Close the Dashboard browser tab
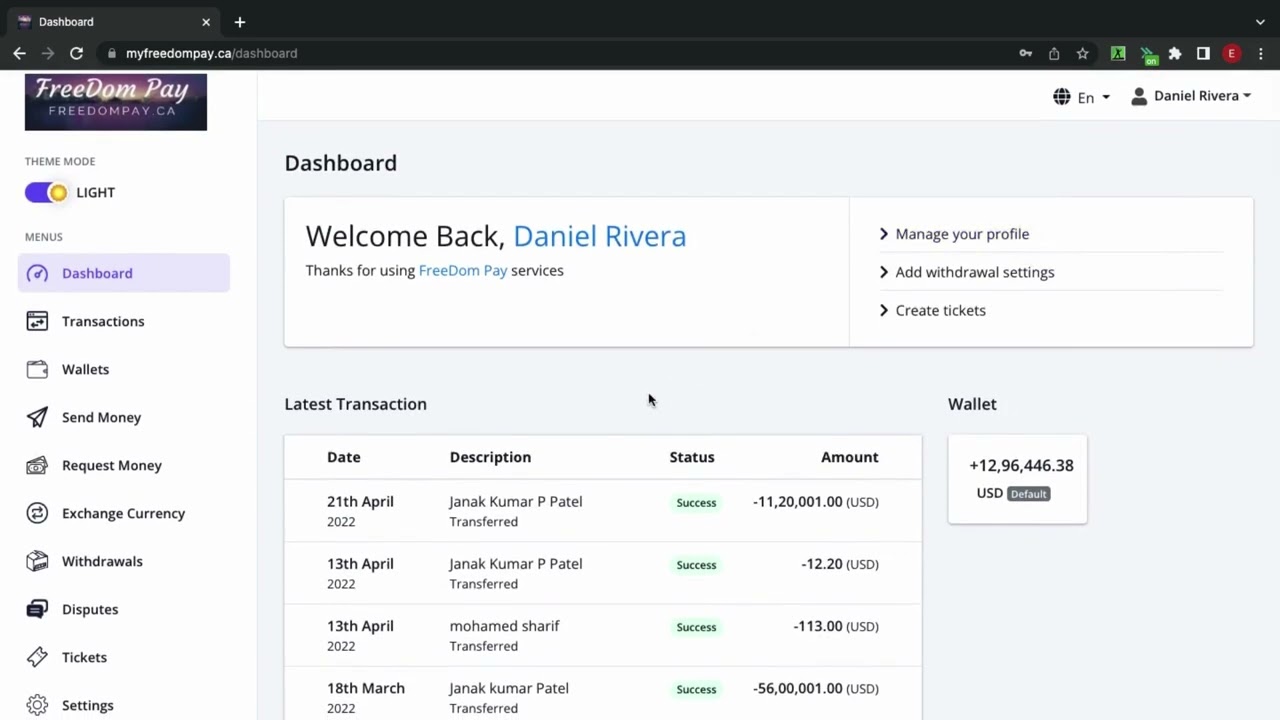This screenshot has width=1280, height=720. pyautogui.click(x=206, y=21)
